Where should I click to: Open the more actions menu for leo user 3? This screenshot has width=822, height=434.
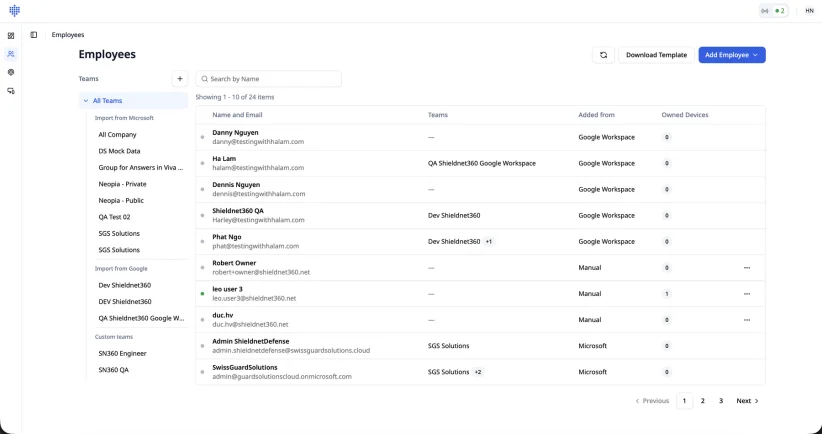[x=747, y=294]
